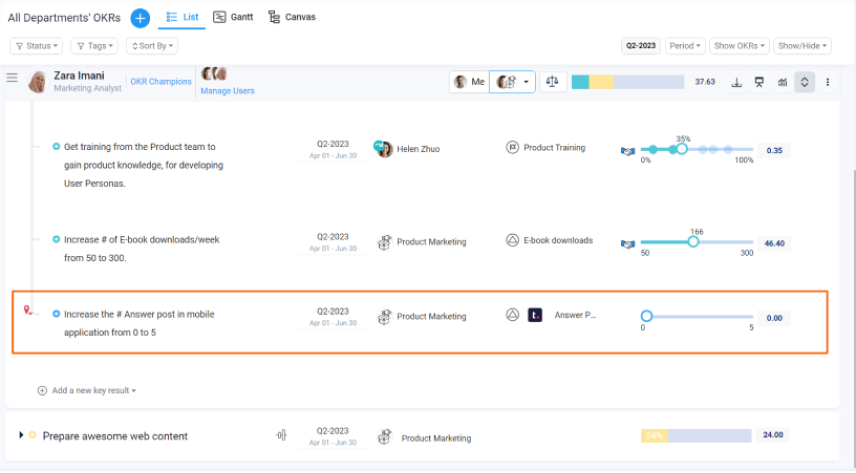Click the balance scale weights icon
Viewport: 856px width, 473px height.
click(552, 82)
